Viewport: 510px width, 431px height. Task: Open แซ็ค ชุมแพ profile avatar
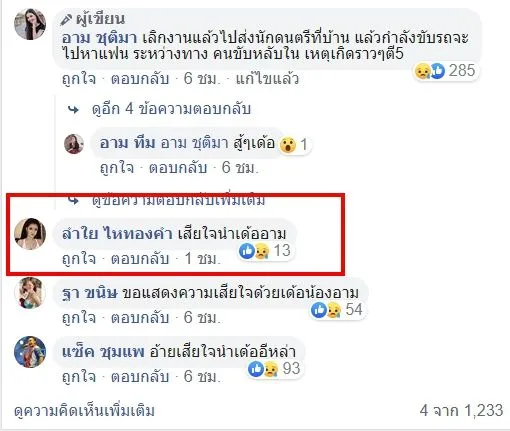30,352
